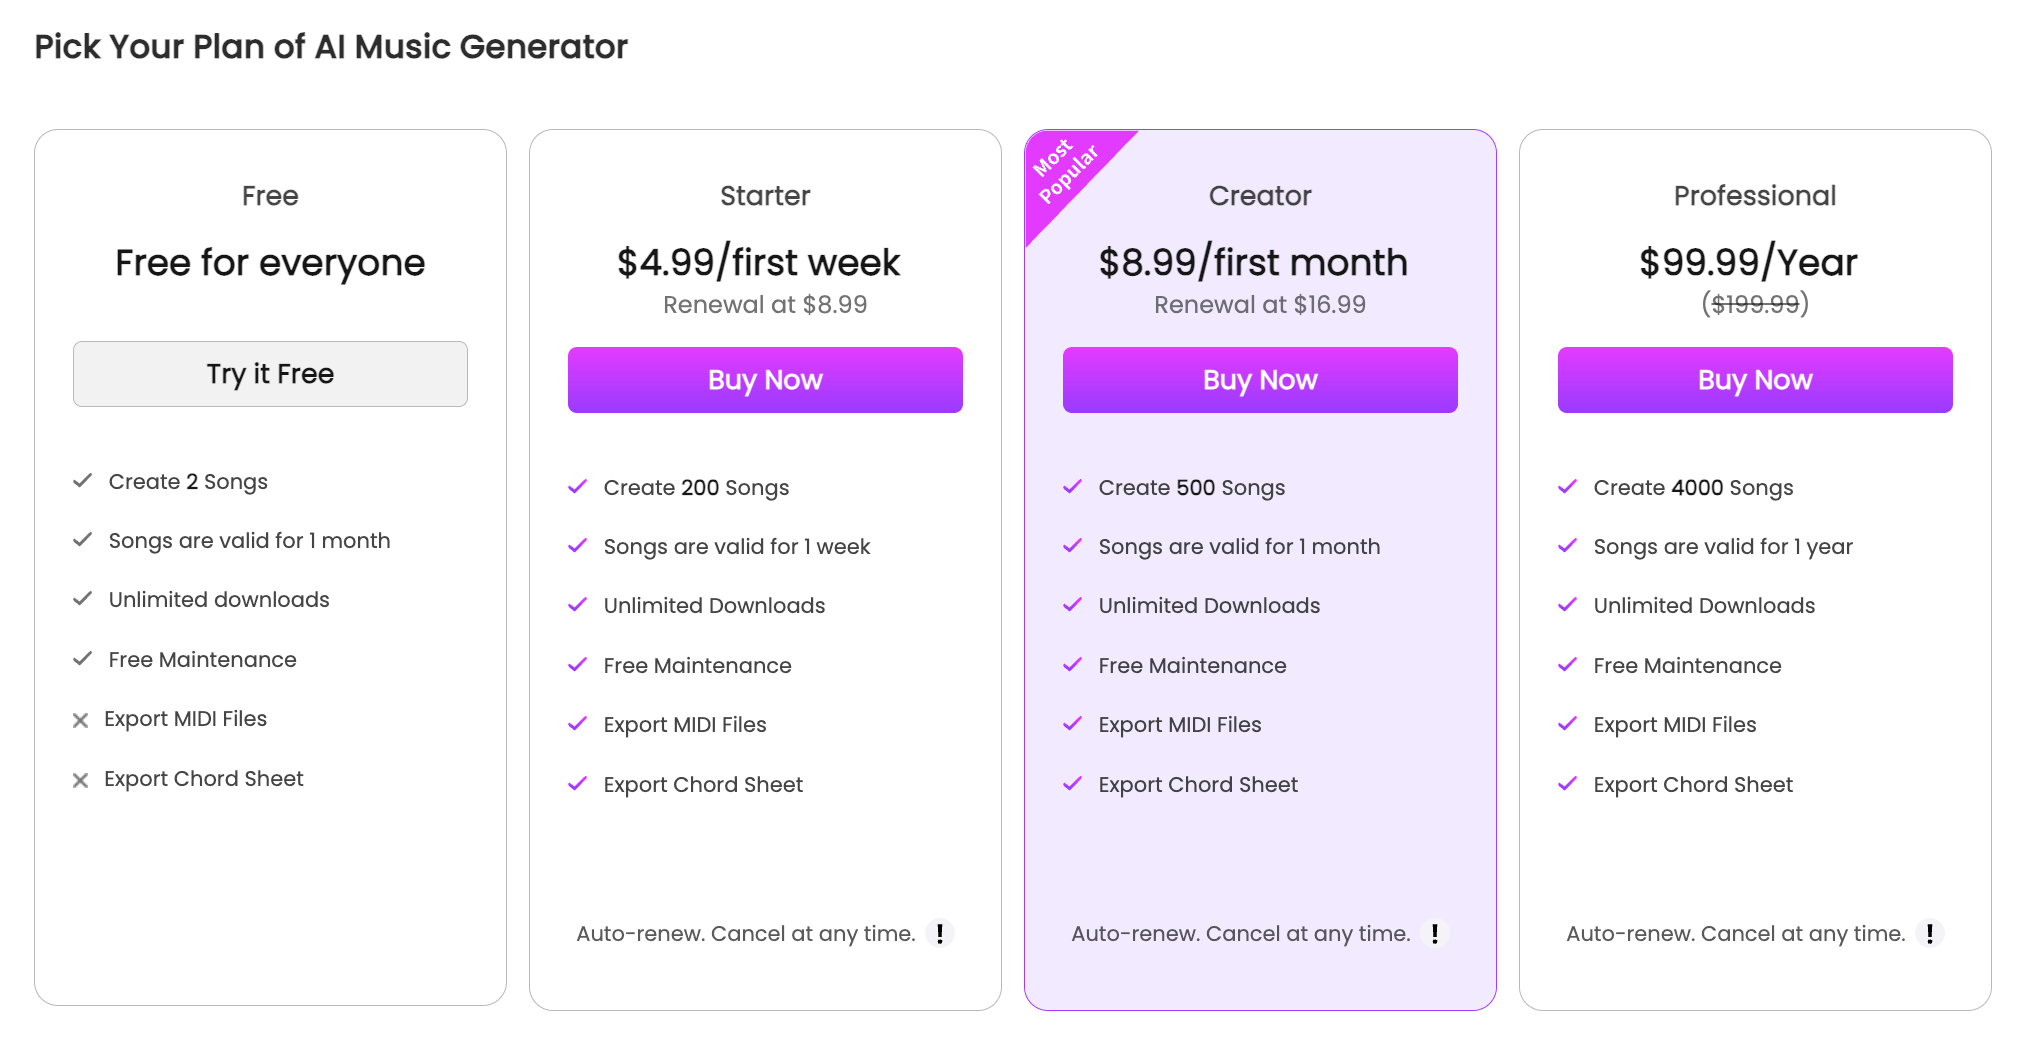The height and width of the screenshot is (1042, 2022).
Task: Click checkmark beside Create 200 Songs
Action: pos(578,487)
